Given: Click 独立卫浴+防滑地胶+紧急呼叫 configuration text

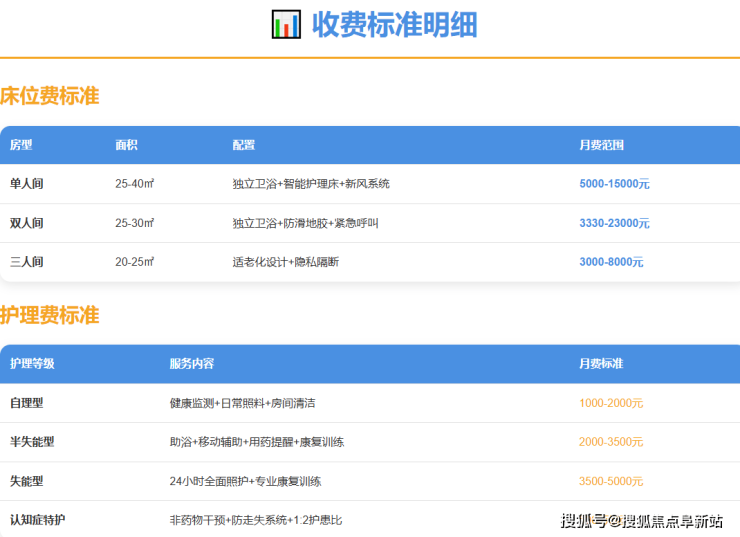Looking at the screenshot, I should 305,223.
